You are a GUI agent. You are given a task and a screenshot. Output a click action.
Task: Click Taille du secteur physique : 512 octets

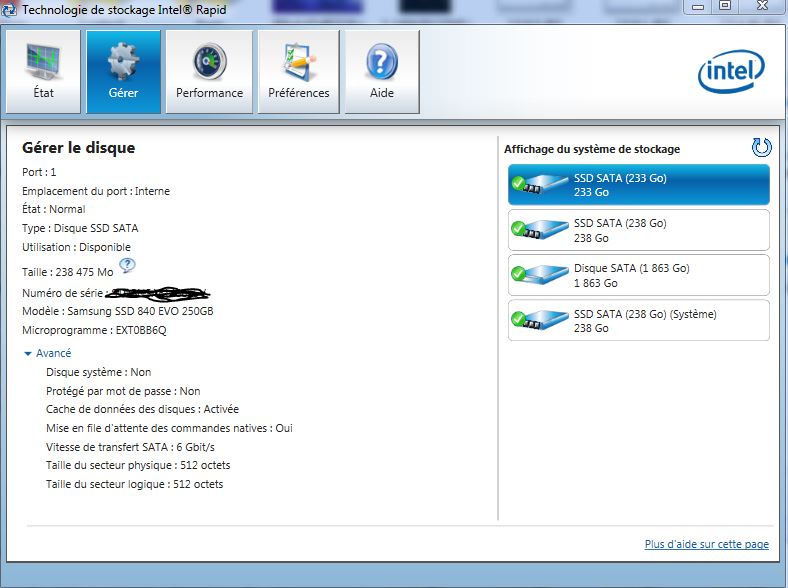138,465
